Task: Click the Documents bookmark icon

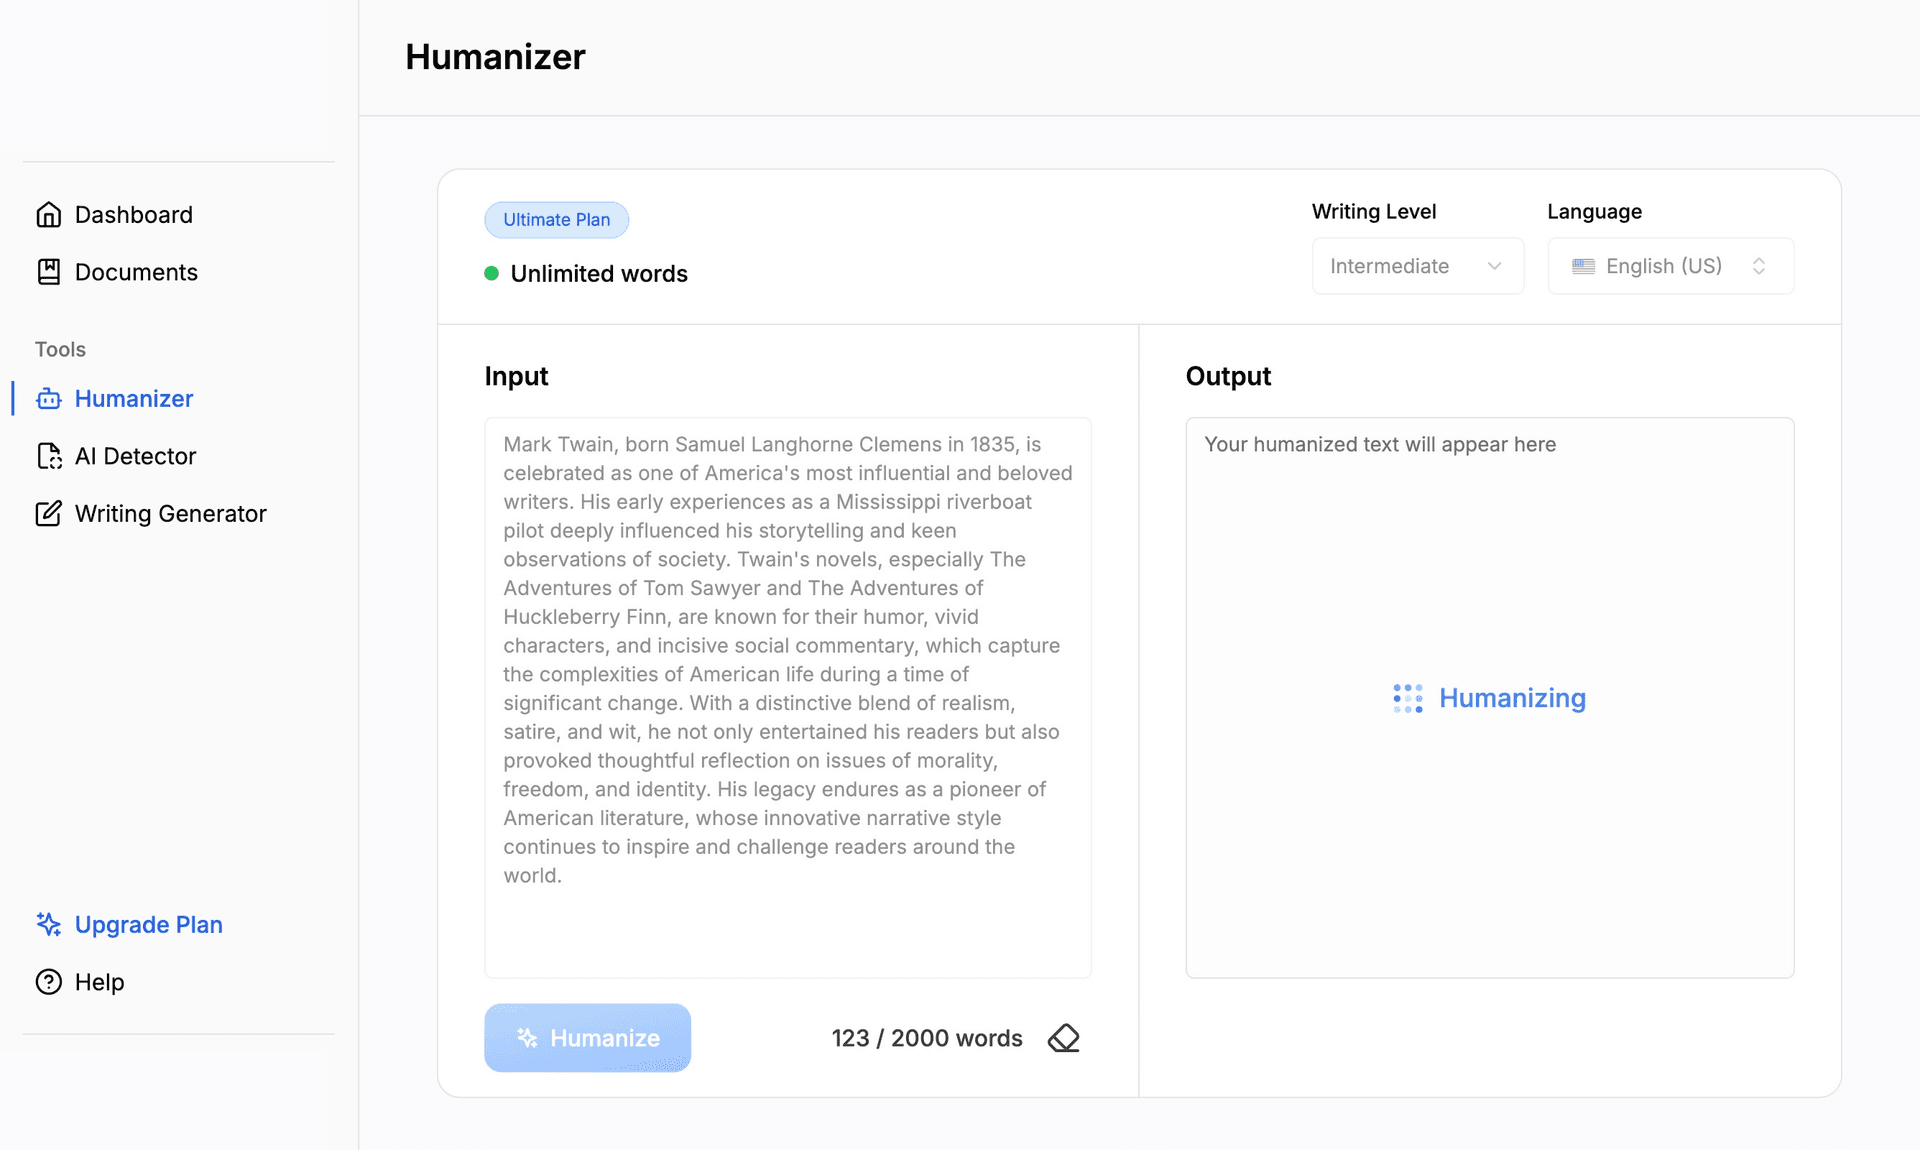Action: [49, 271]
